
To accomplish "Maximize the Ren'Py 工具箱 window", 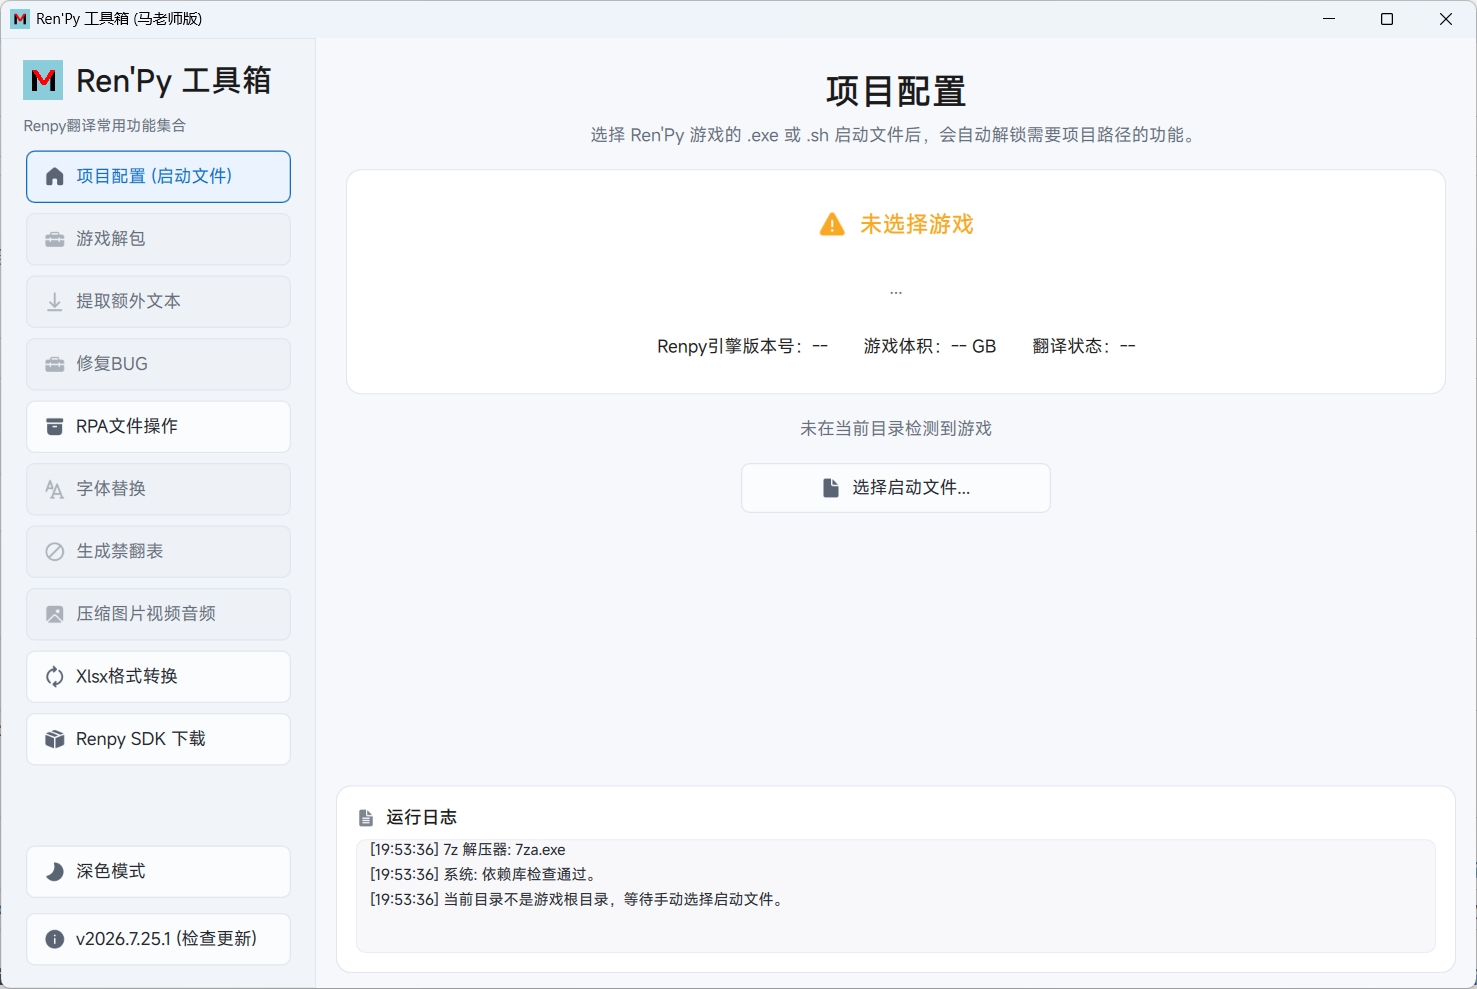I will 1387,19.
